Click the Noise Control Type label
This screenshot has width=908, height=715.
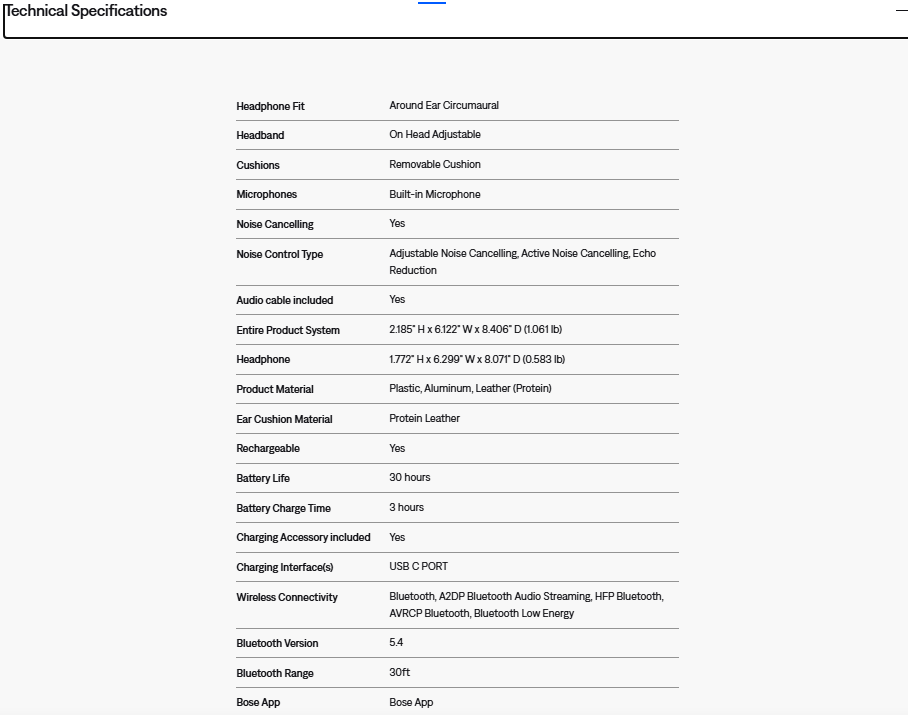coord(279,254)
